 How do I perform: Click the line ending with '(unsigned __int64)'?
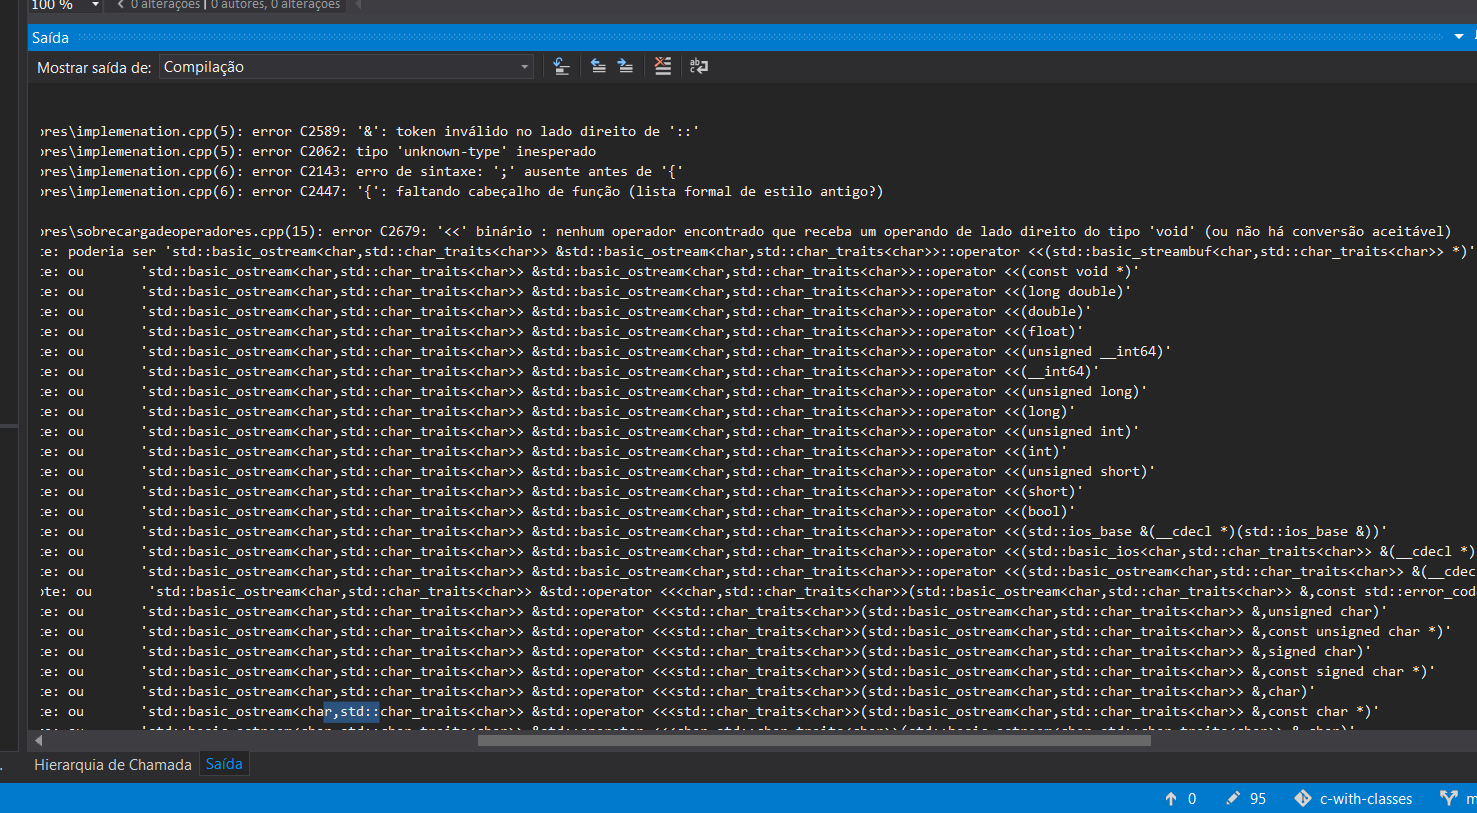coord(606,351)
